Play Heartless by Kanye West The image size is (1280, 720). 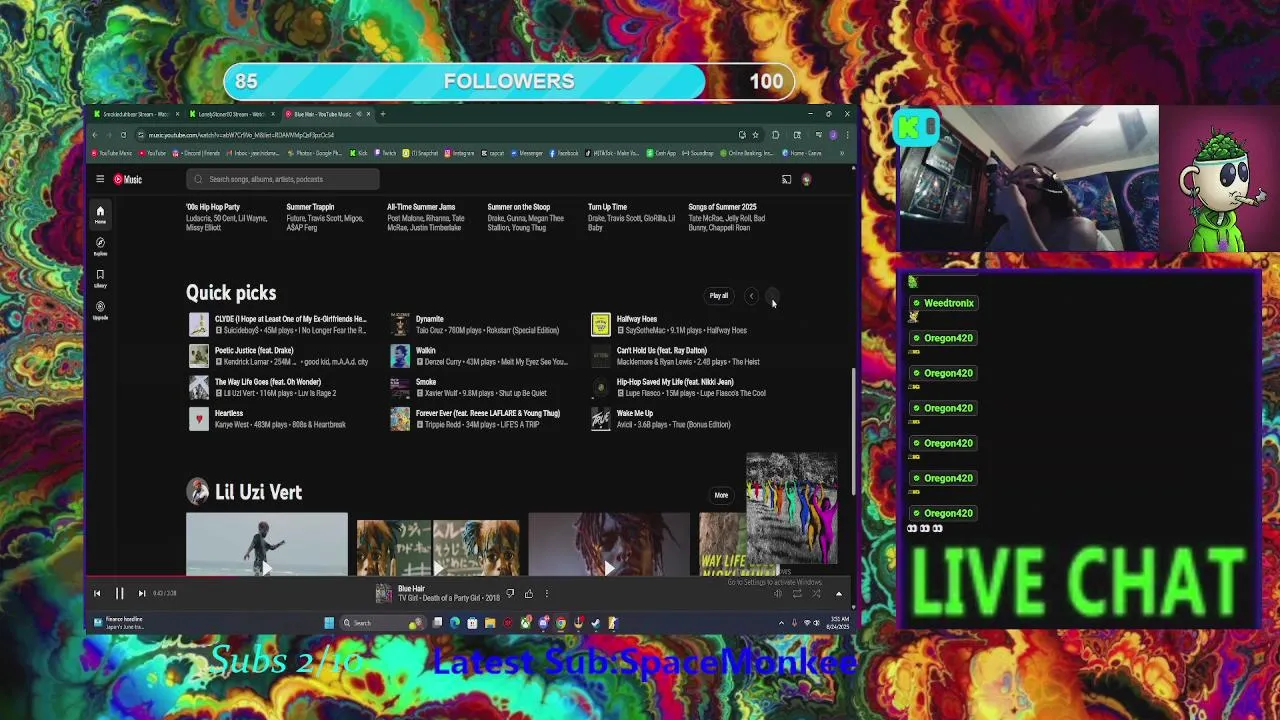tap(229, 413)
